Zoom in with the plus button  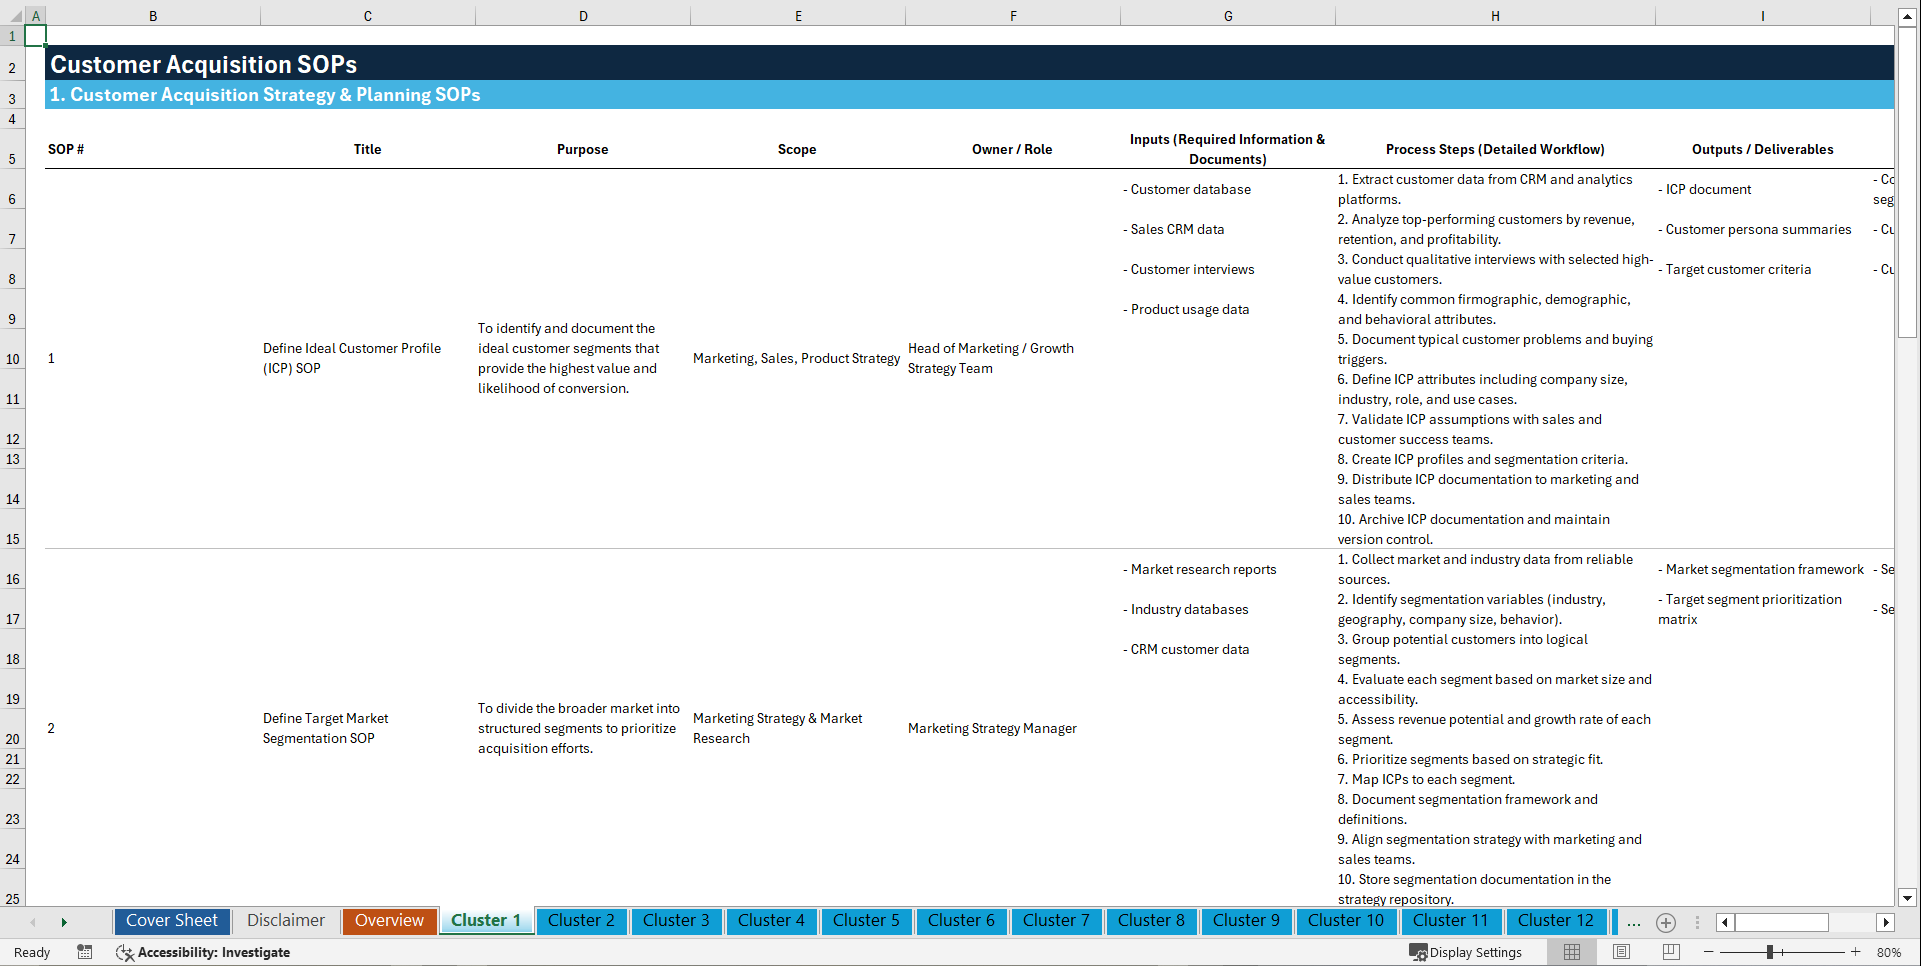1856,952
